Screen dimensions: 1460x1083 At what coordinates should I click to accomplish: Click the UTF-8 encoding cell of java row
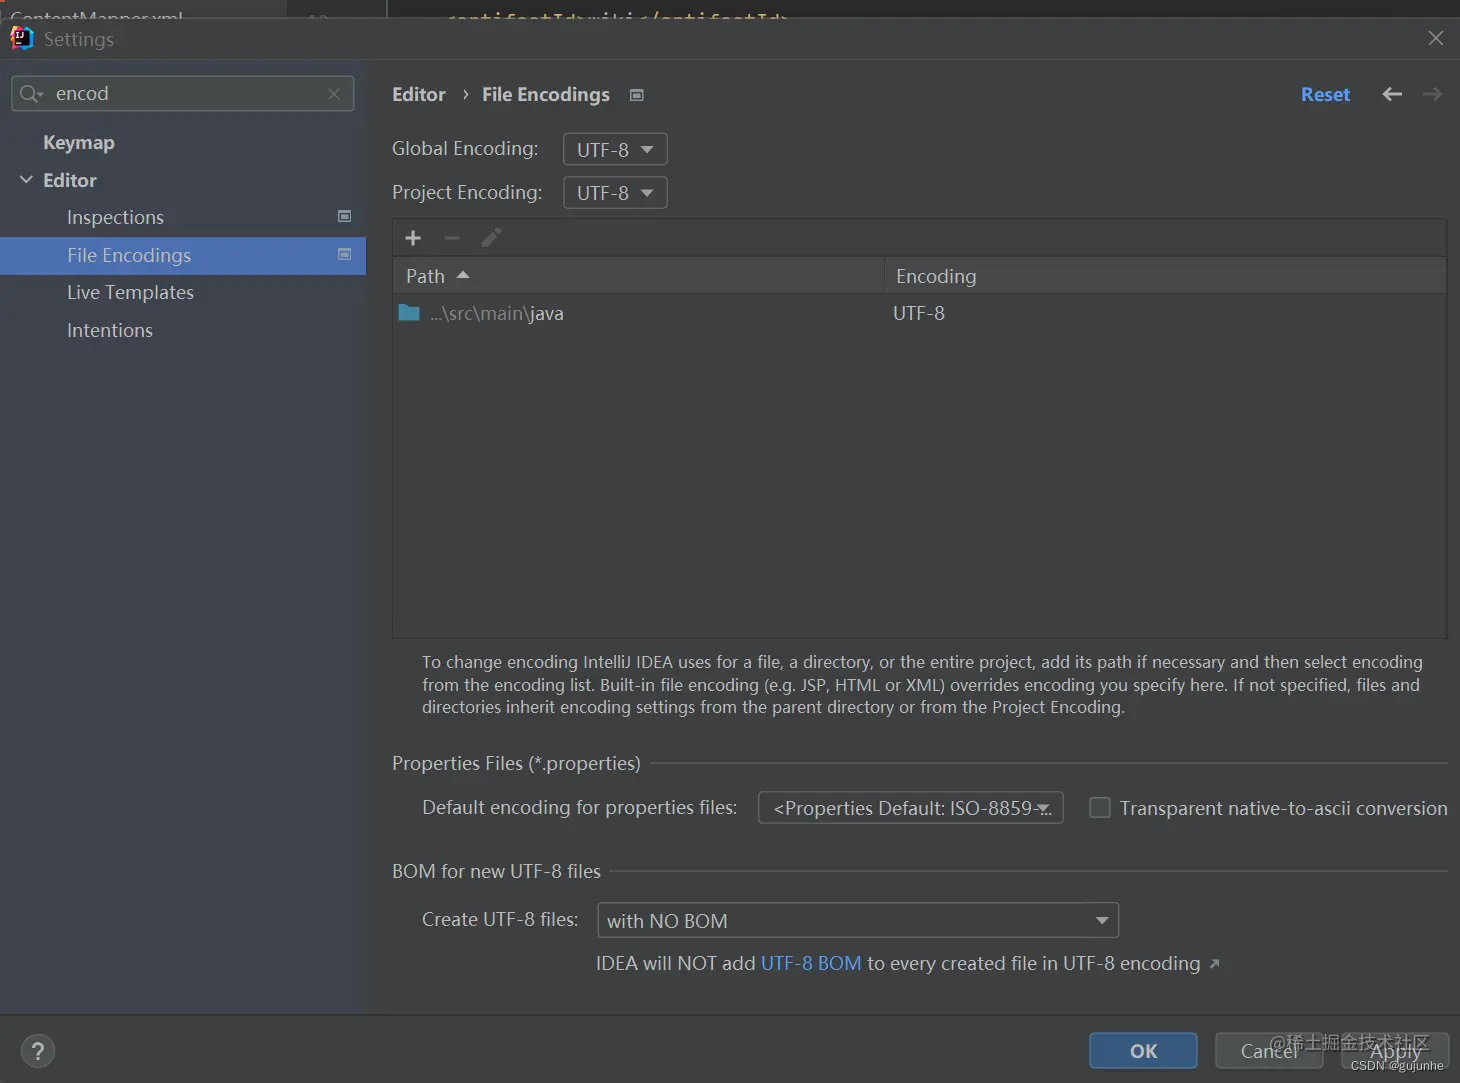[919, 313]
